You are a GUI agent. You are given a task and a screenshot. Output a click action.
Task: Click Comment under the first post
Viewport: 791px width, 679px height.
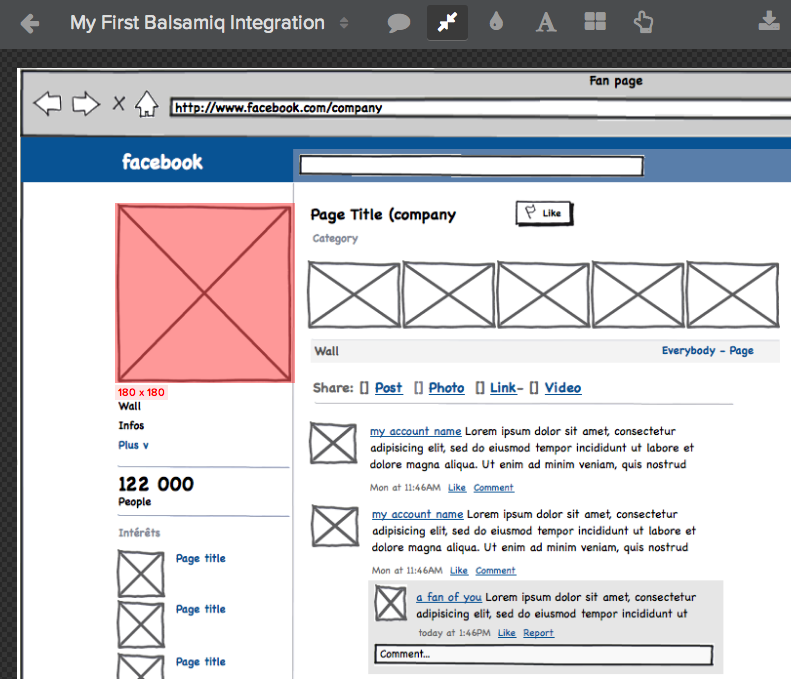pos(493,488)
